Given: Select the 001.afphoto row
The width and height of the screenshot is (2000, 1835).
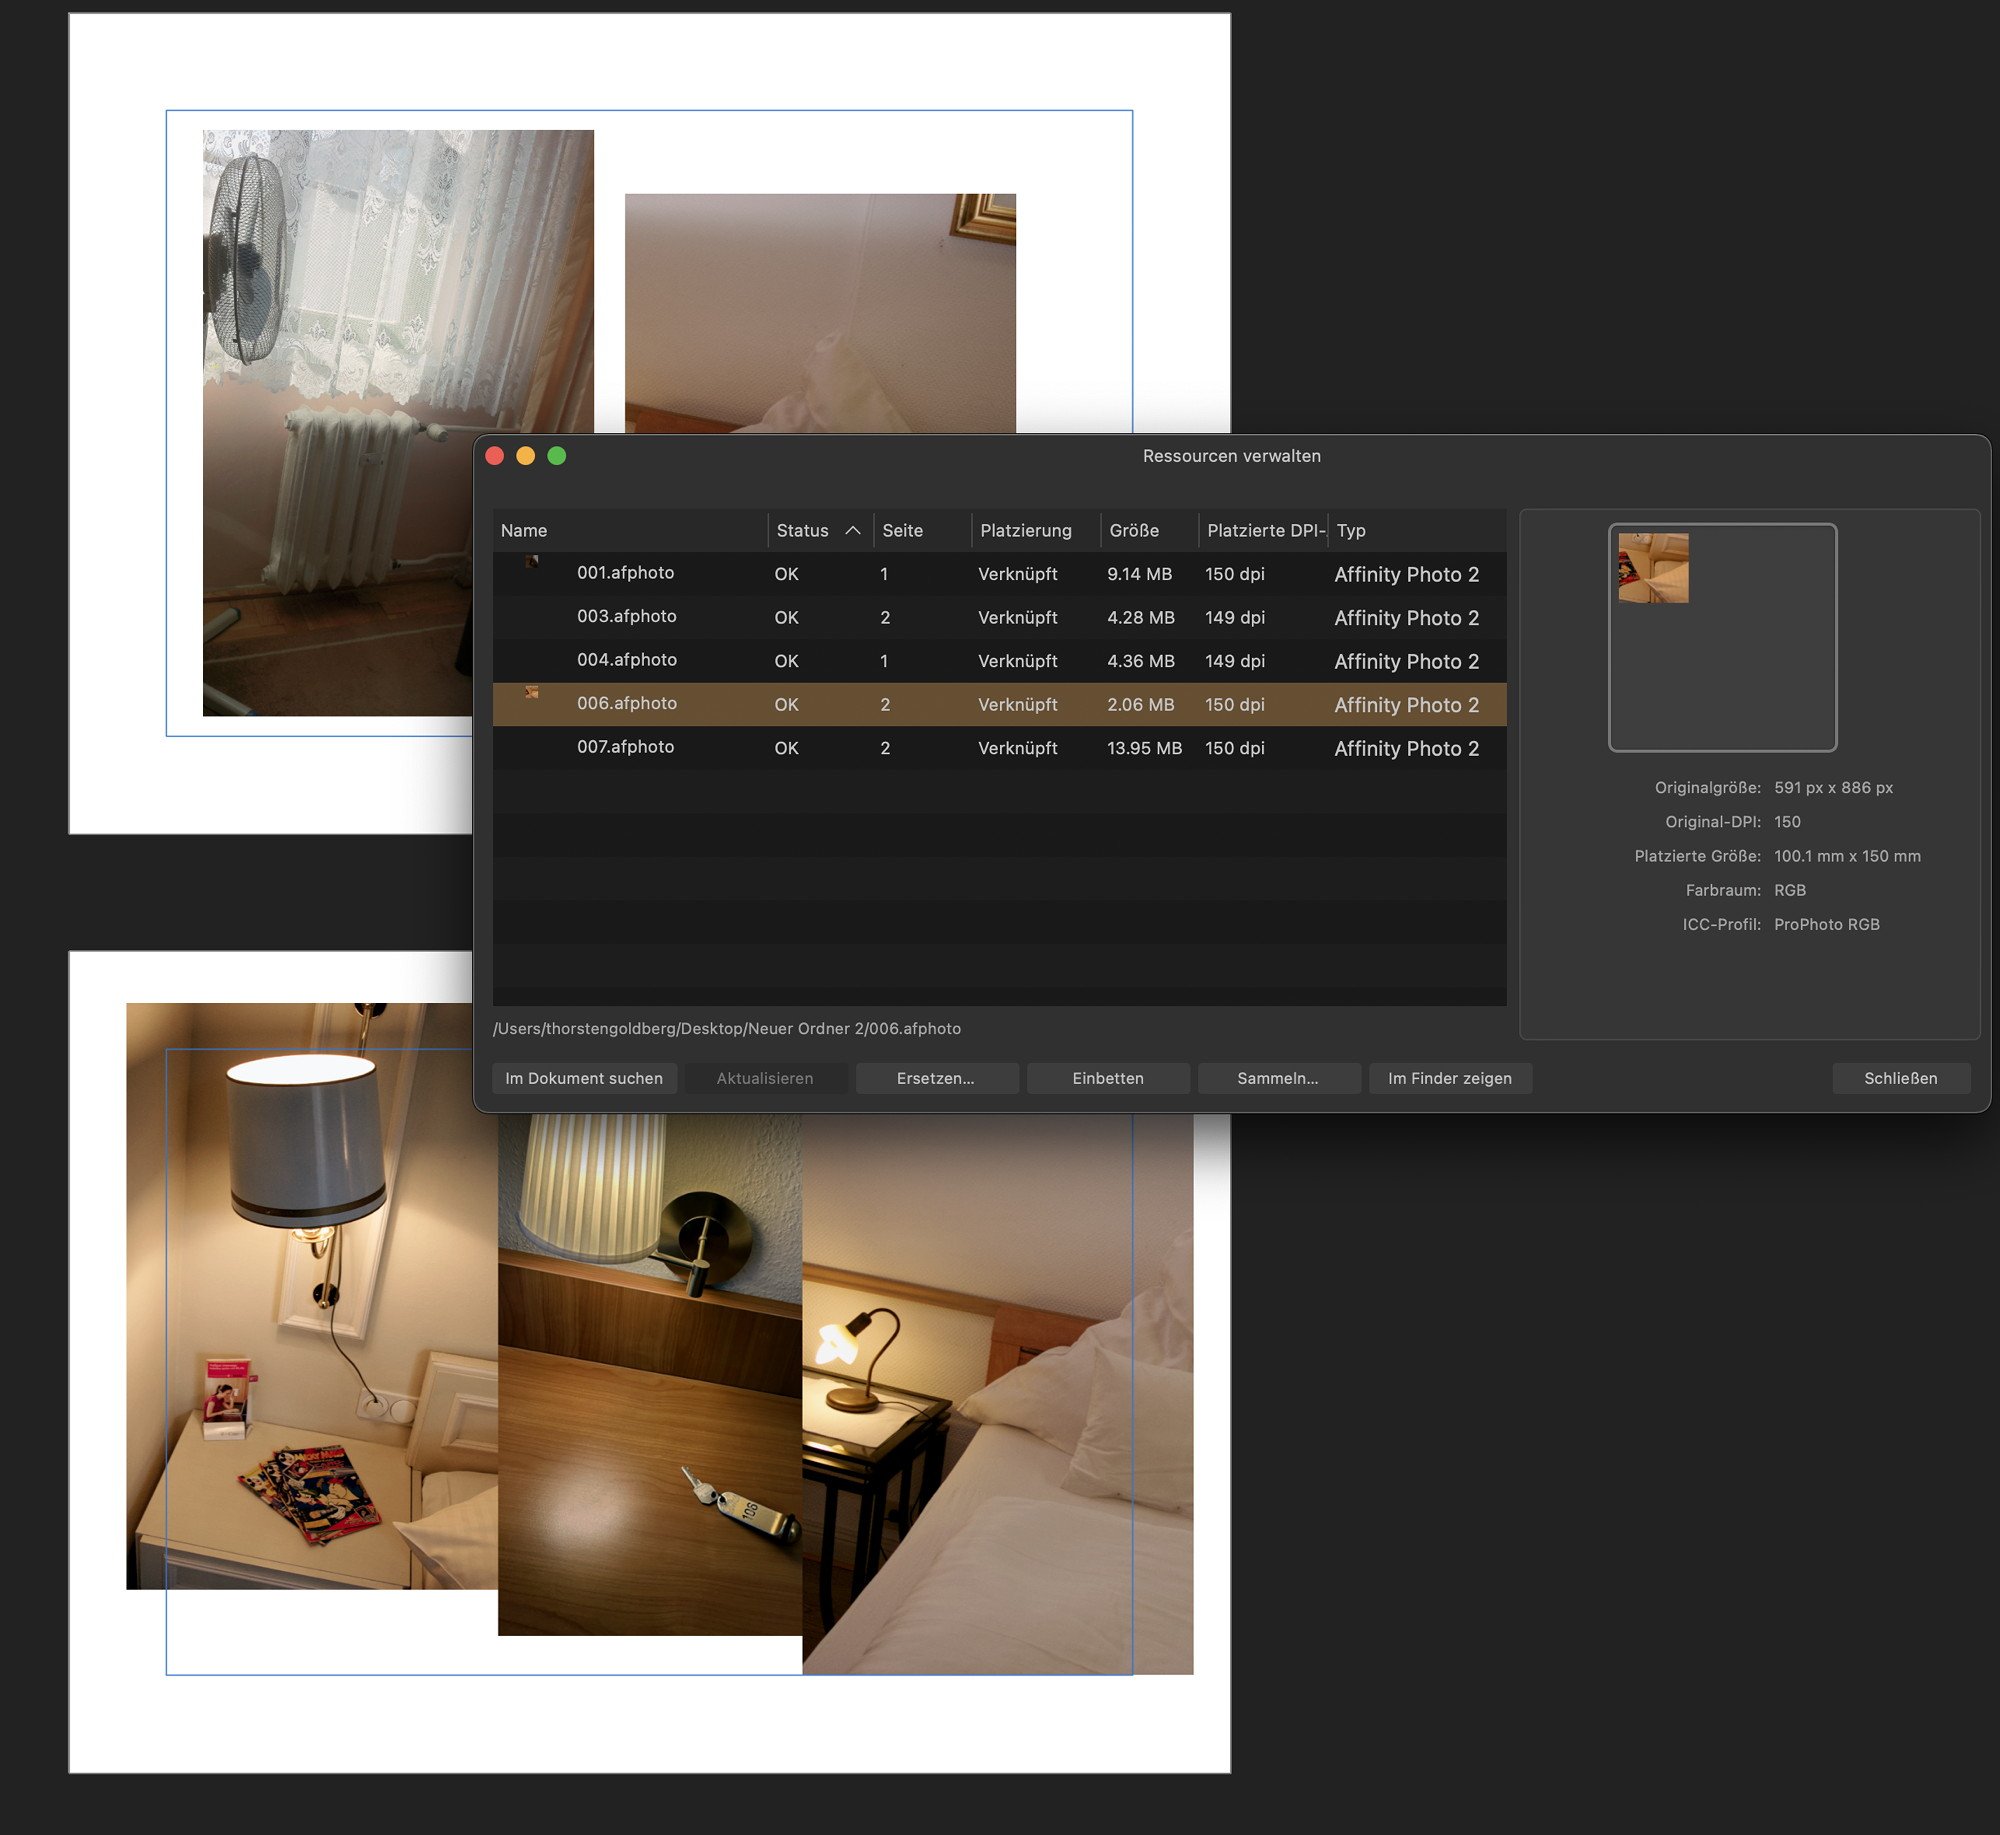Looking at the screenshot, I should [999, 574].
